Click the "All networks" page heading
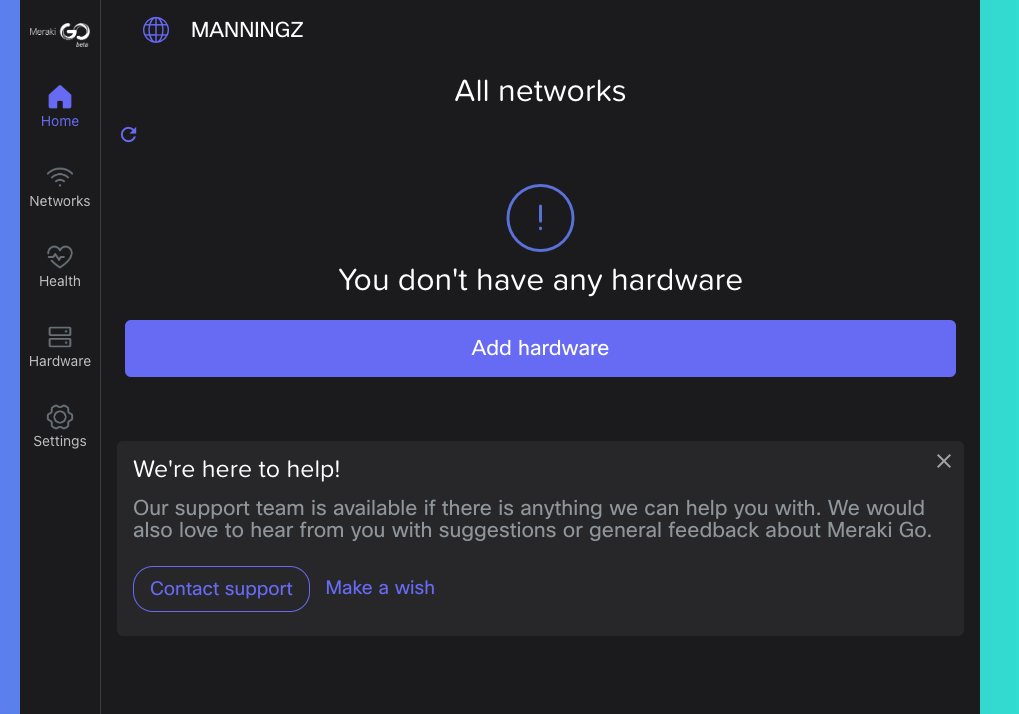The height and width of the screenshot is (714, 1019). tap(540, 91)
